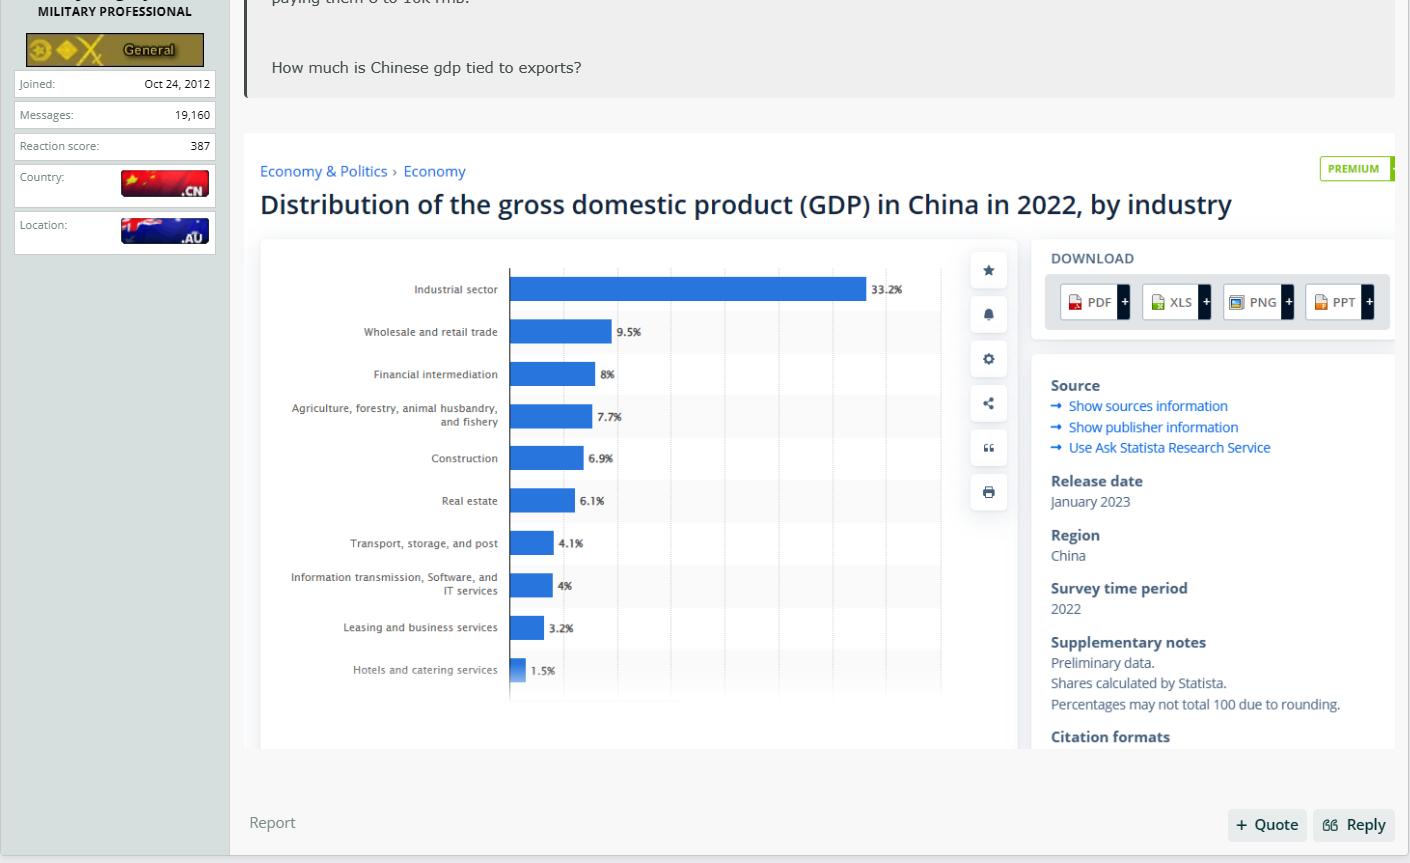Image resolution: width=1410 pixels, height=863 pixels.
Task: Click the 'Transport, storage, and post' label
Action: [424, 543]
